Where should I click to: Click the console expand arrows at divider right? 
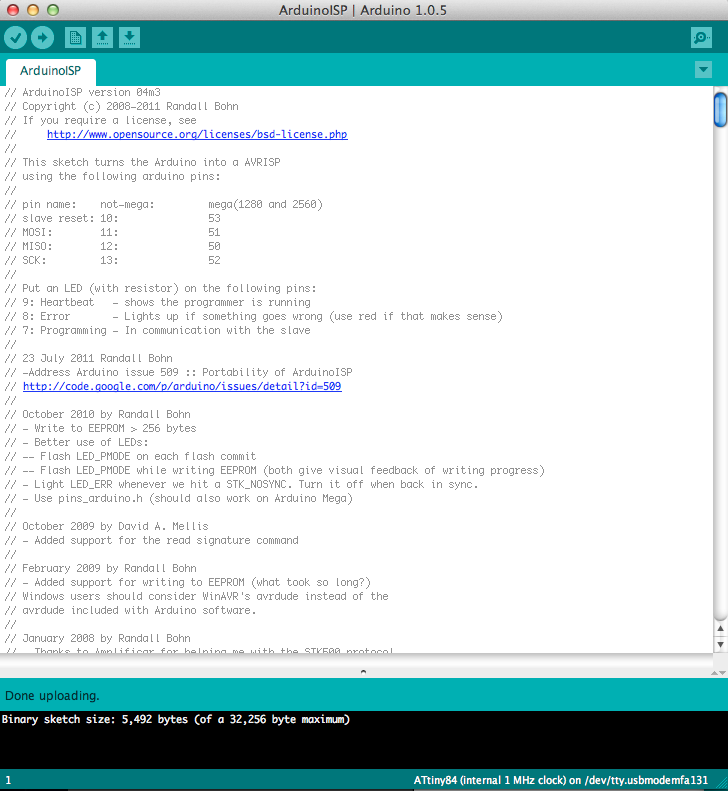(x=718, y=672)
